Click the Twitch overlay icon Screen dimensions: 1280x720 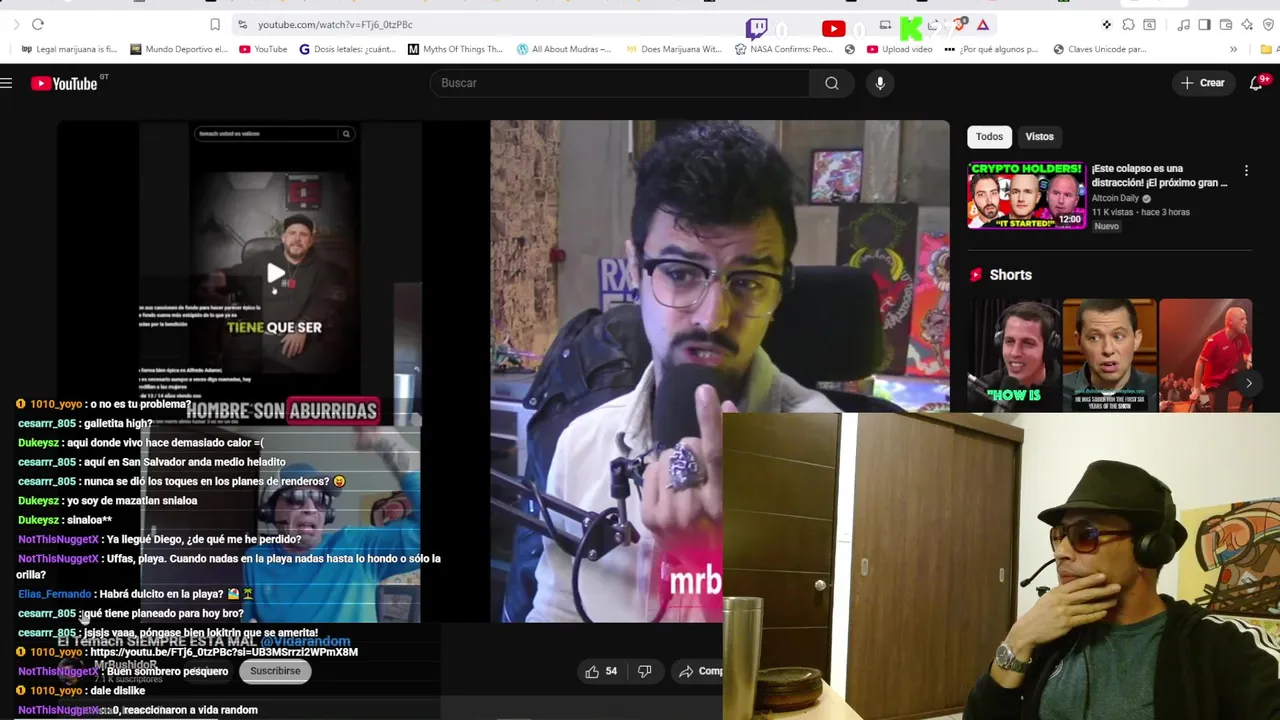(x=757, y=28)
